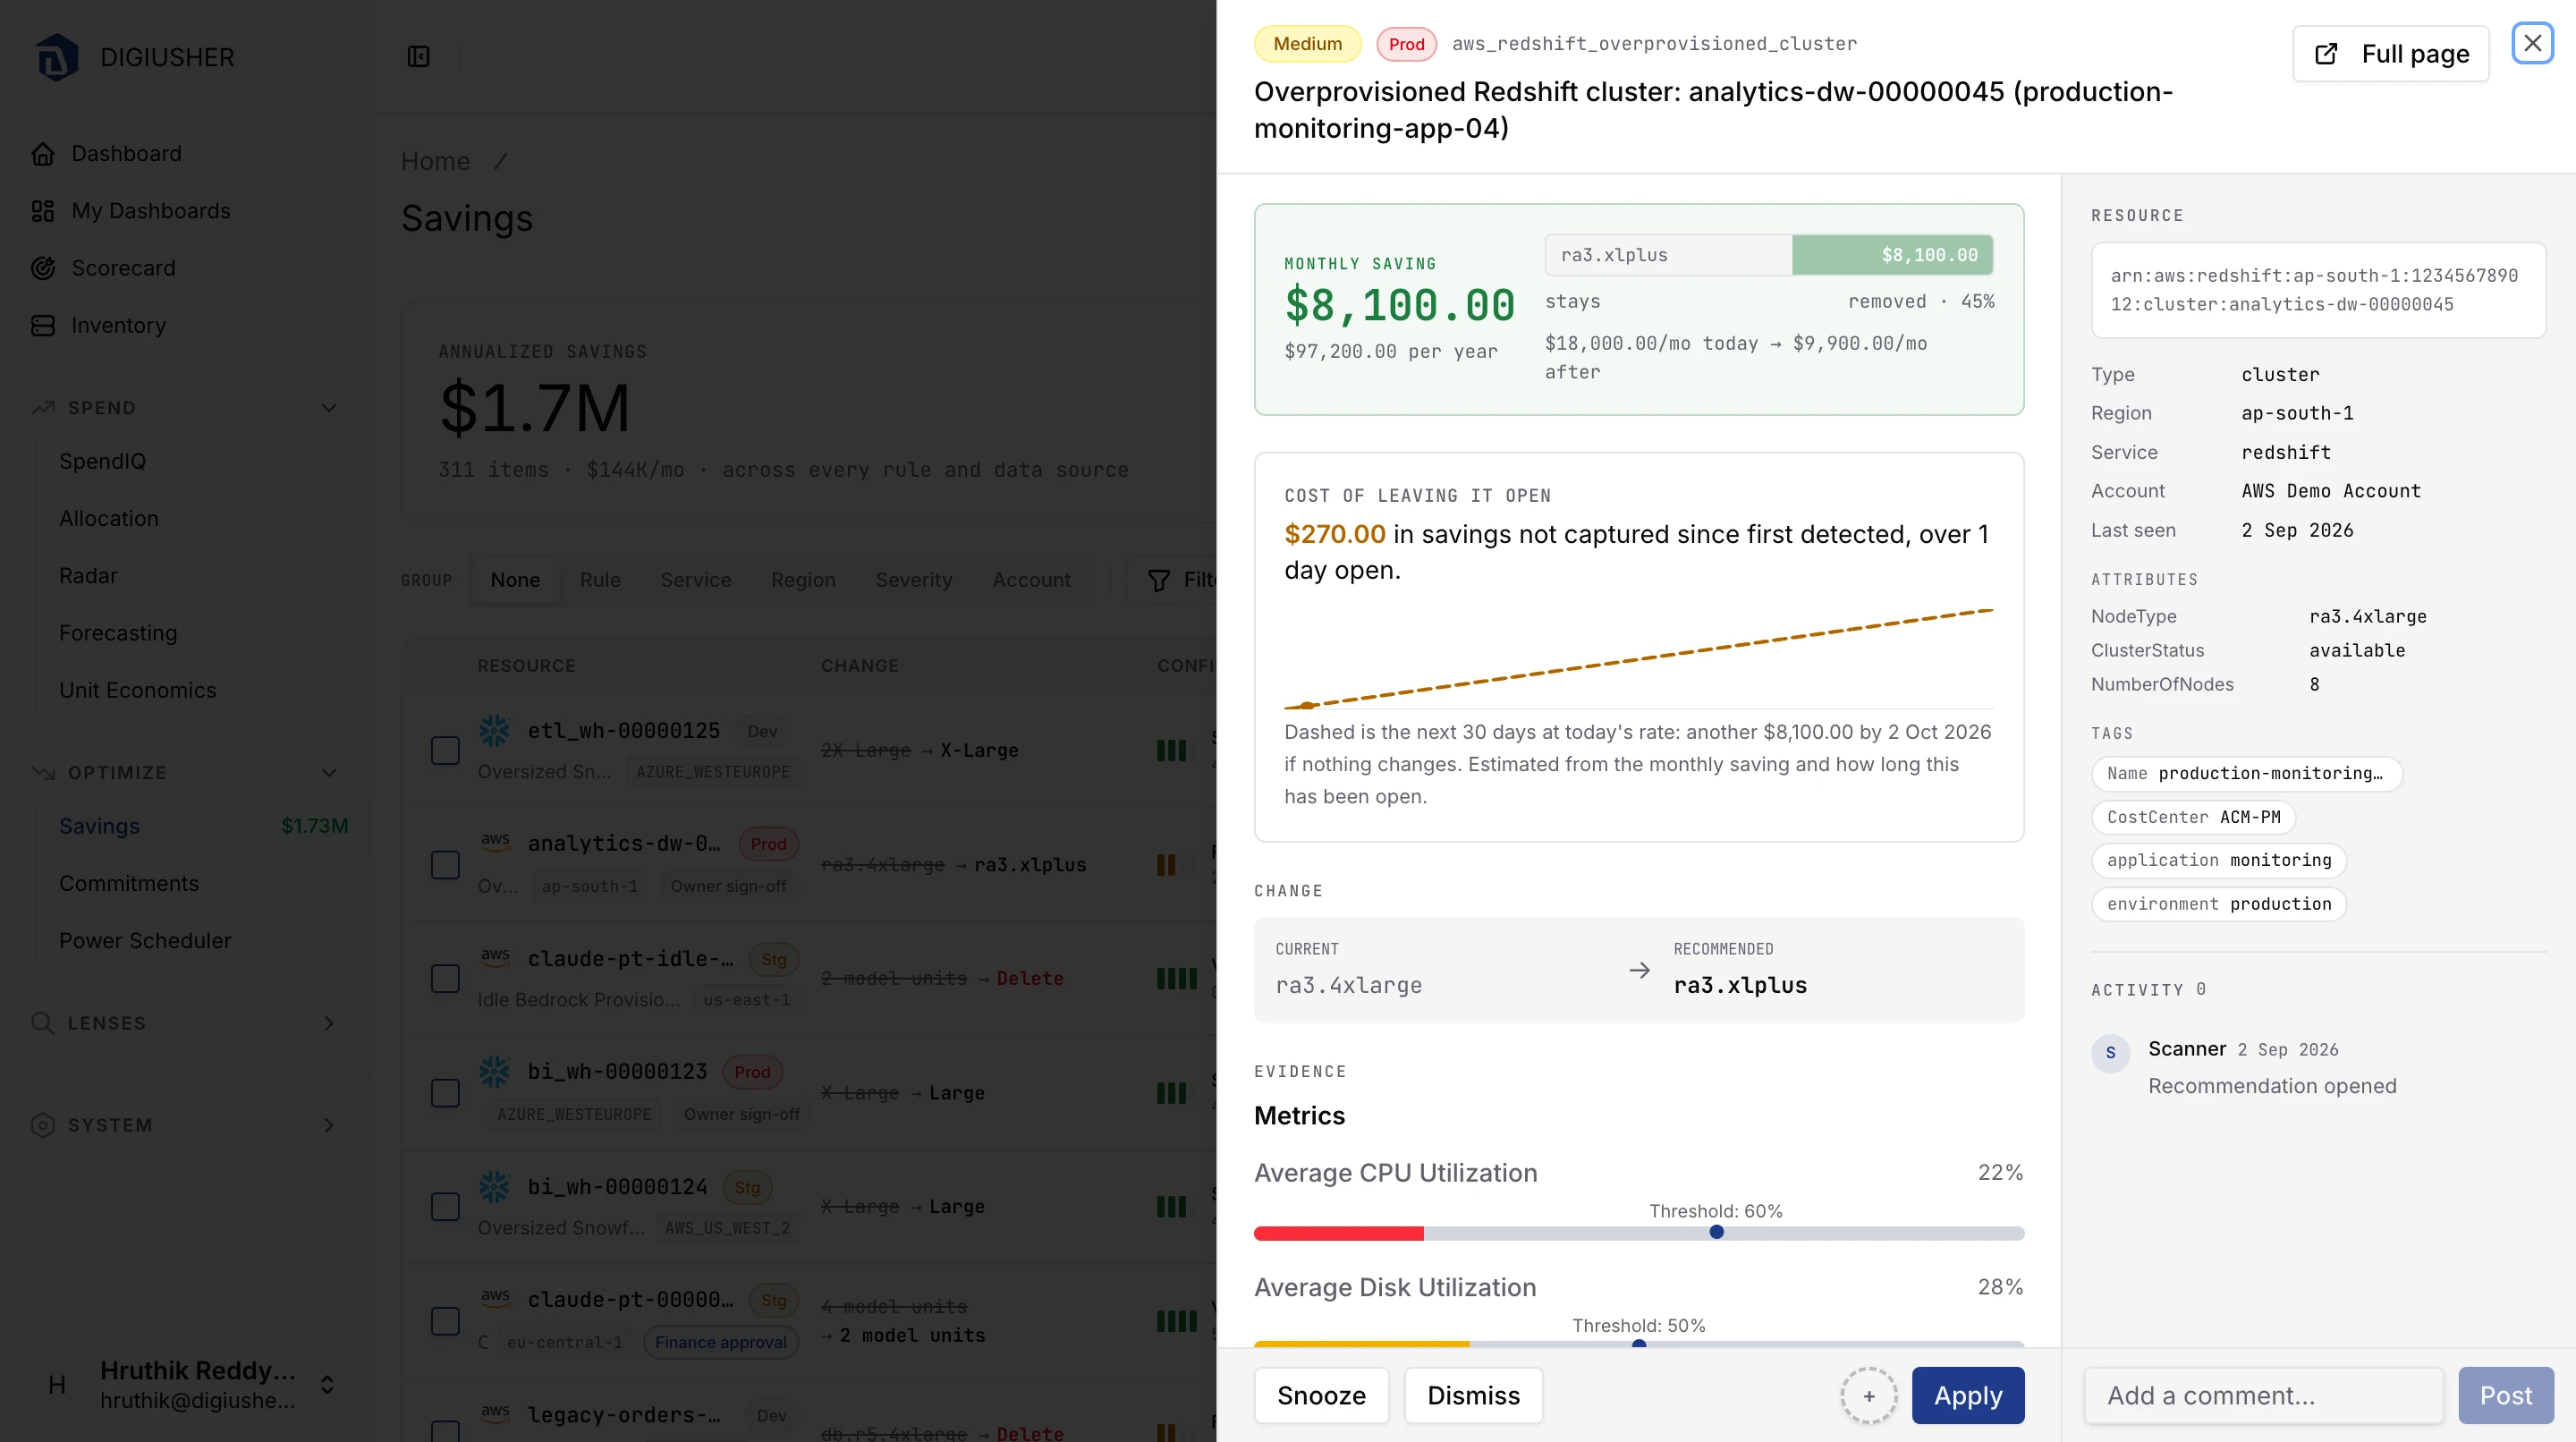Screen dimensions: 2576x1442
Task: Group savings by Severity
Action: (914, 580)
